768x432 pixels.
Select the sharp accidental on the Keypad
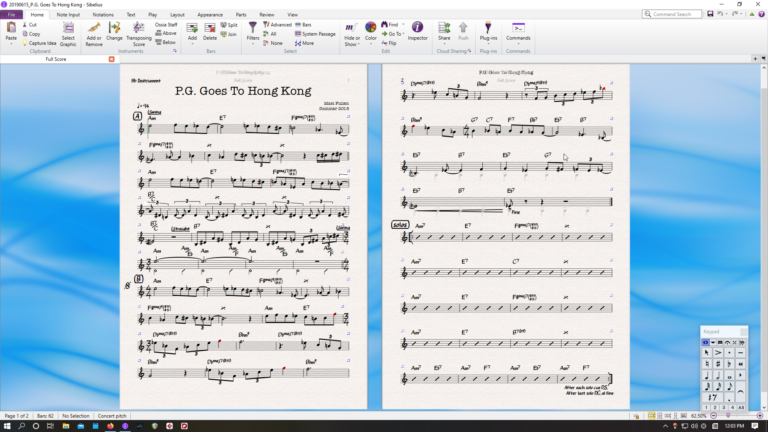click(718, 364)
